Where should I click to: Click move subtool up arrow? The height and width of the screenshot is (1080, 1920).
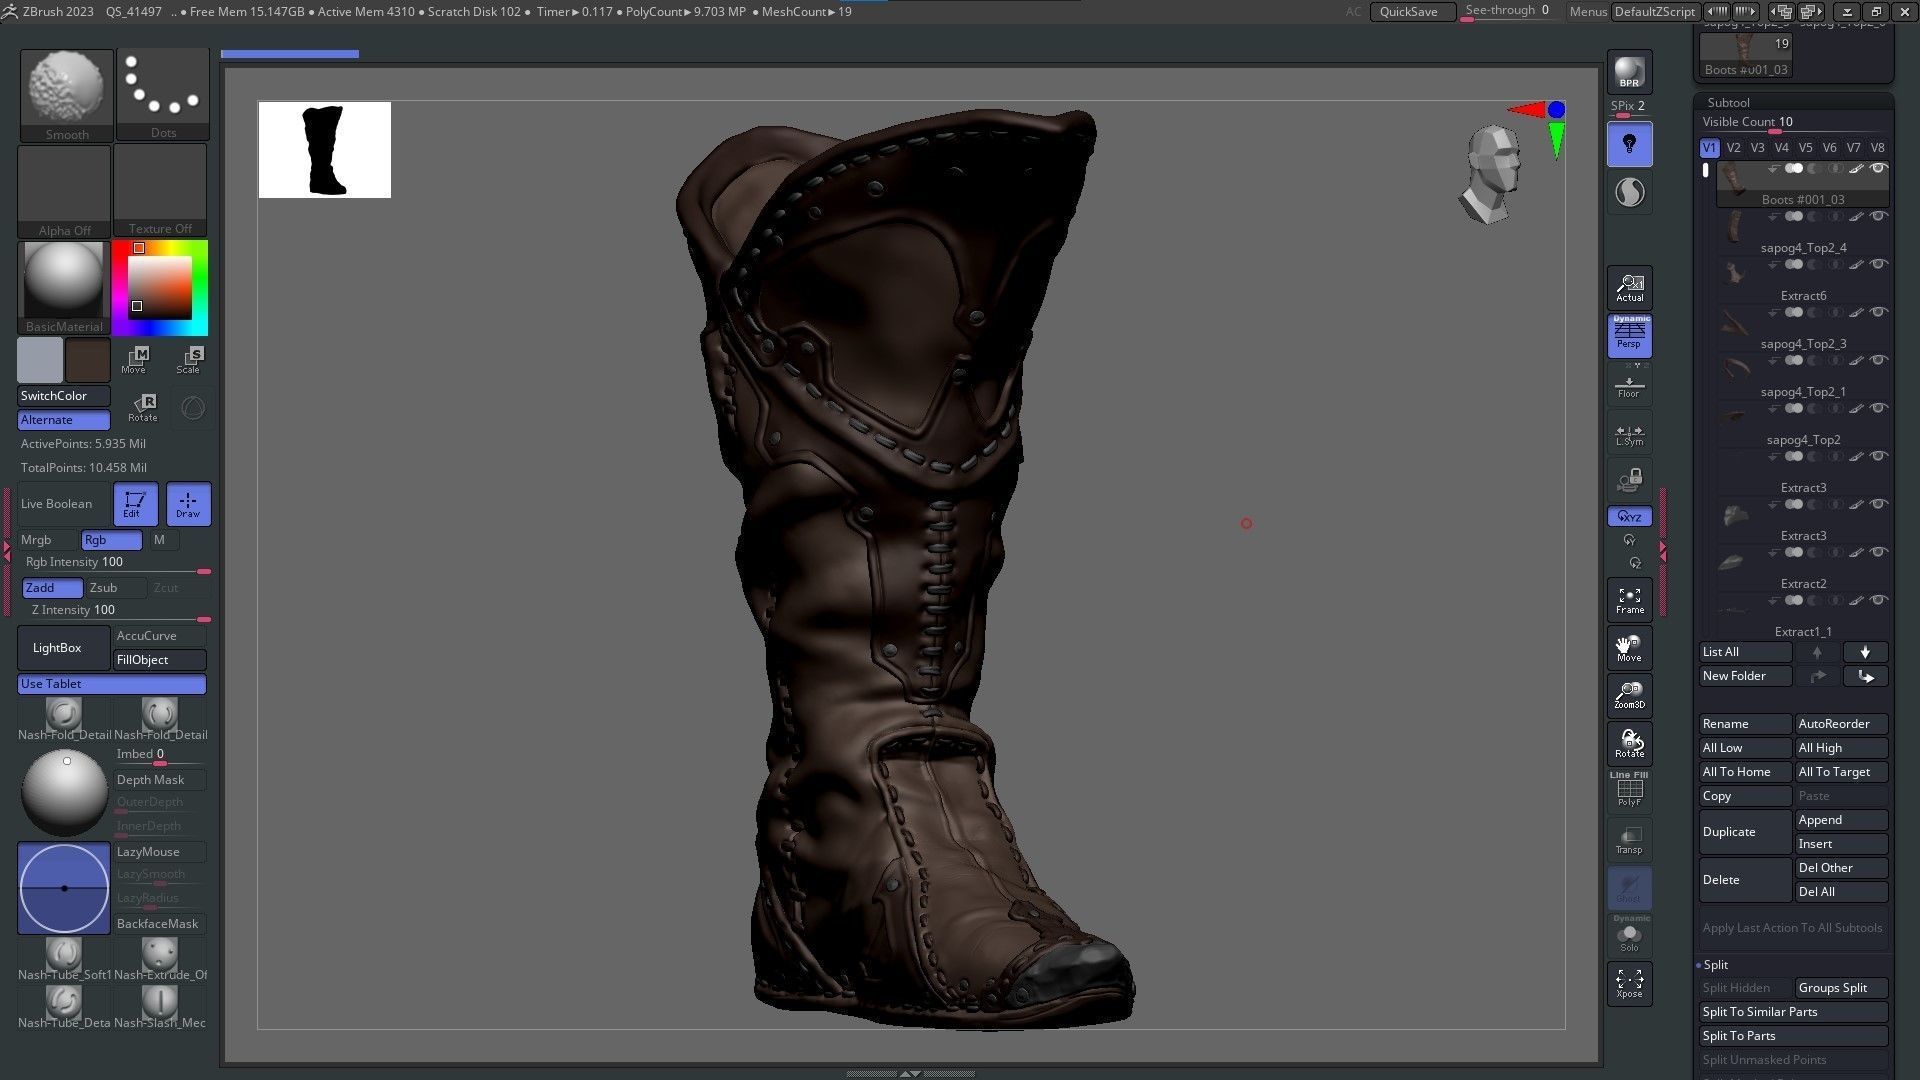(1817, 652)
